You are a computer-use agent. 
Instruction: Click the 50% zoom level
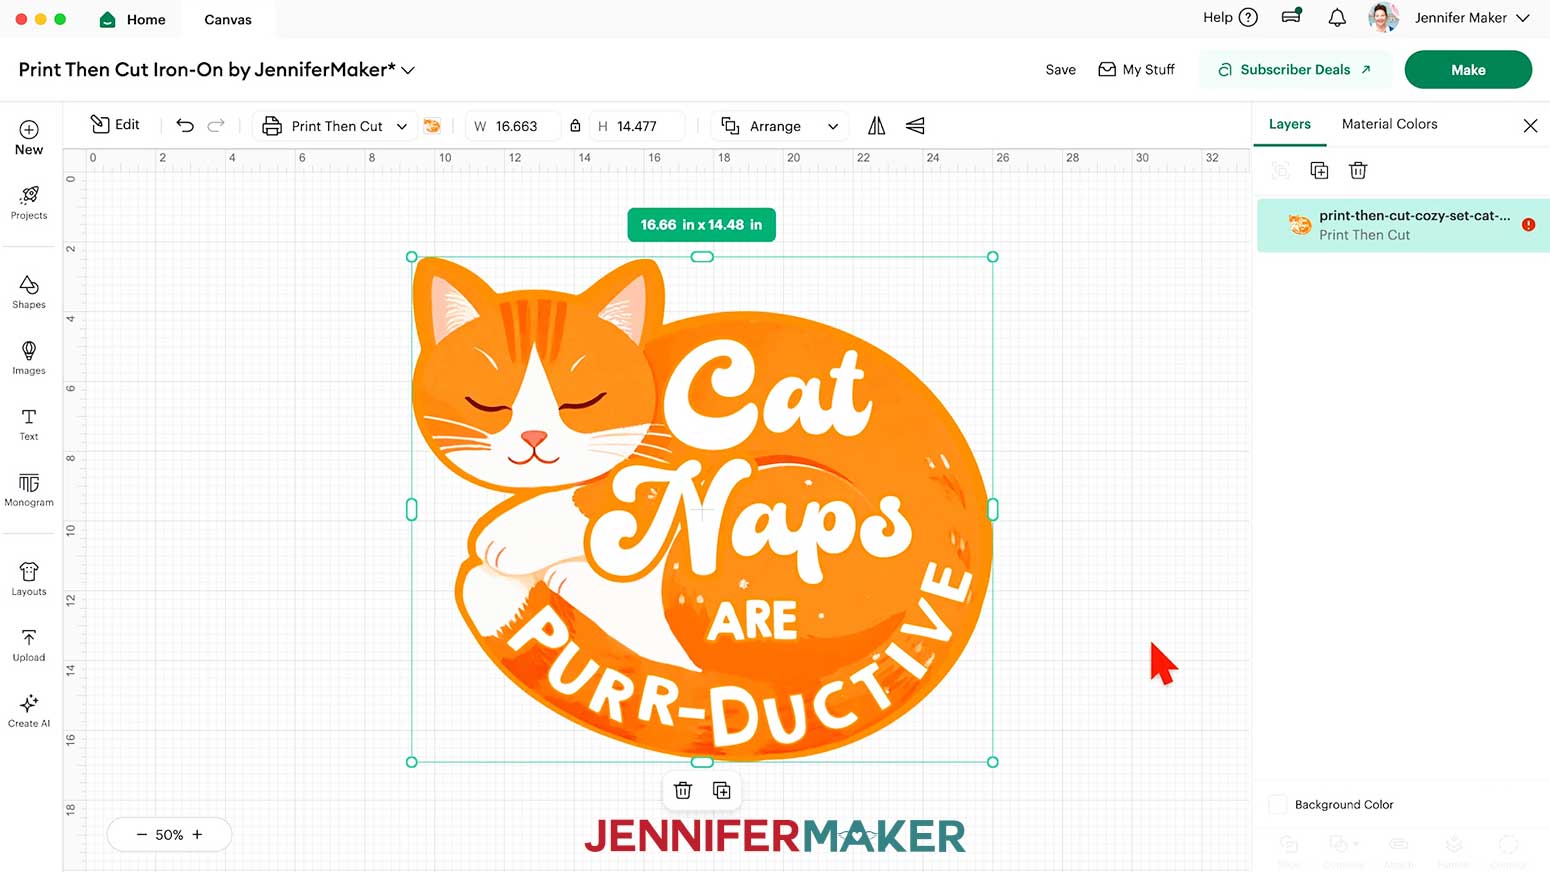click(169, 834)
